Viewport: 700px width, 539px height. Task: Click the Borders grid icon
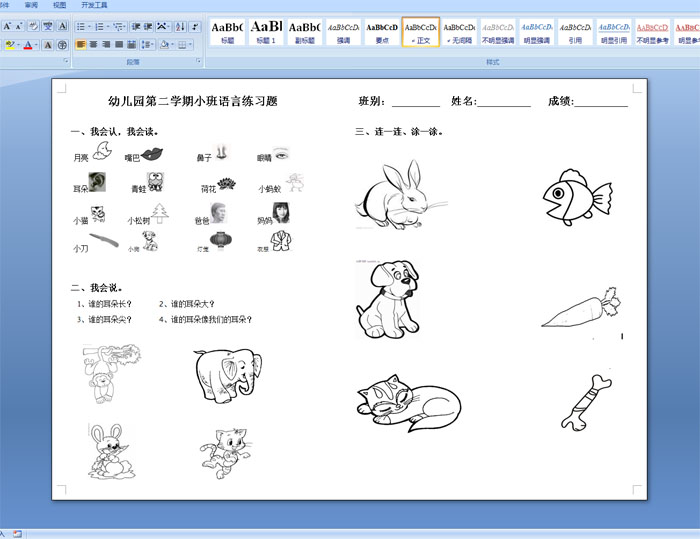pyautogui.click(x=182, y=45)
